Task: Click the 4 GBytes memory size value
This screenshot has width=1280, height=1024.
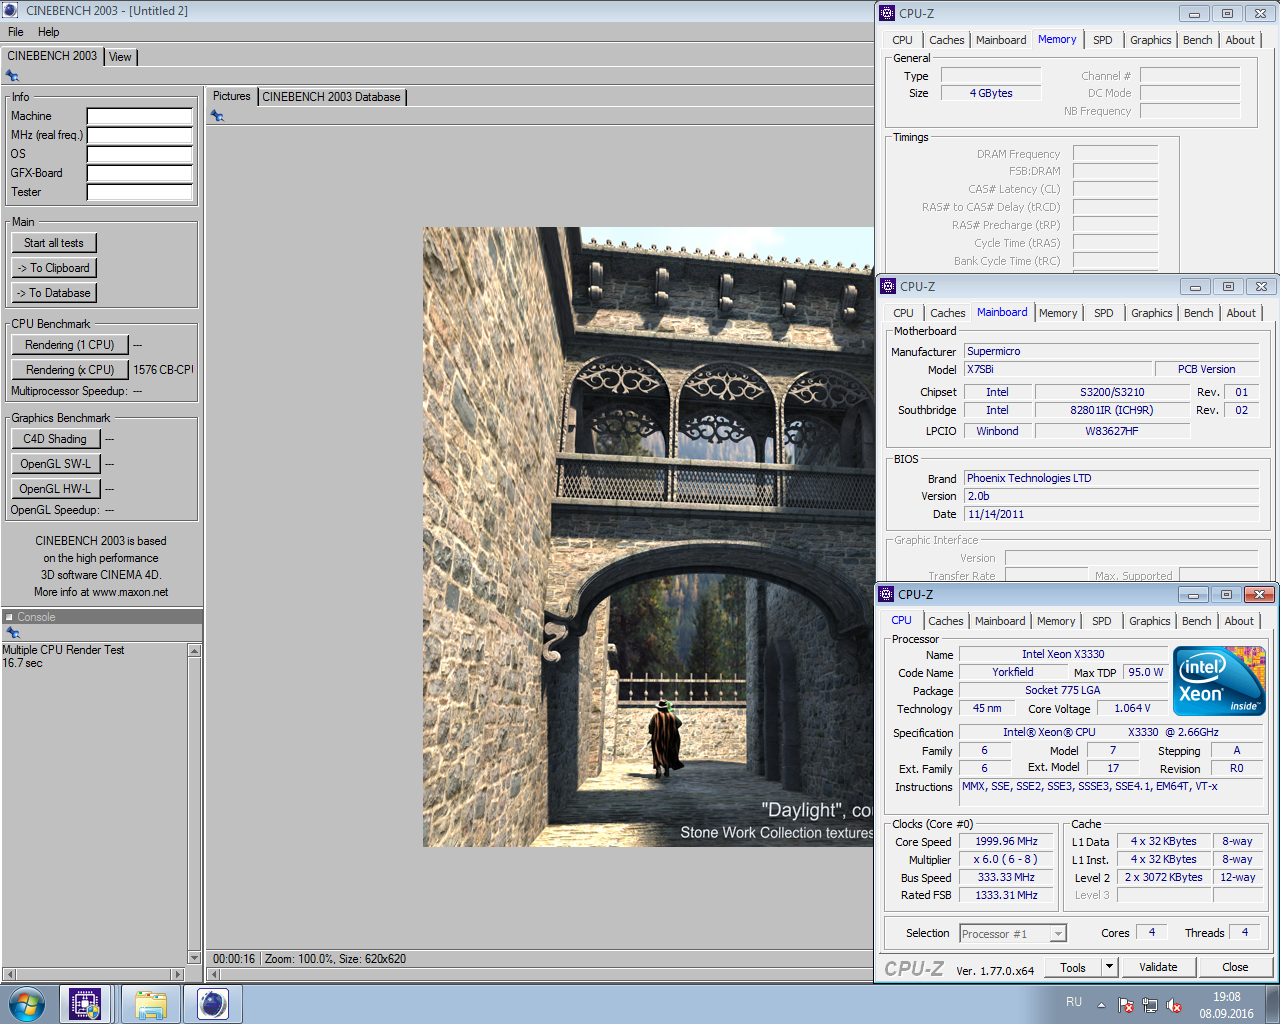Action: (991, 93)
